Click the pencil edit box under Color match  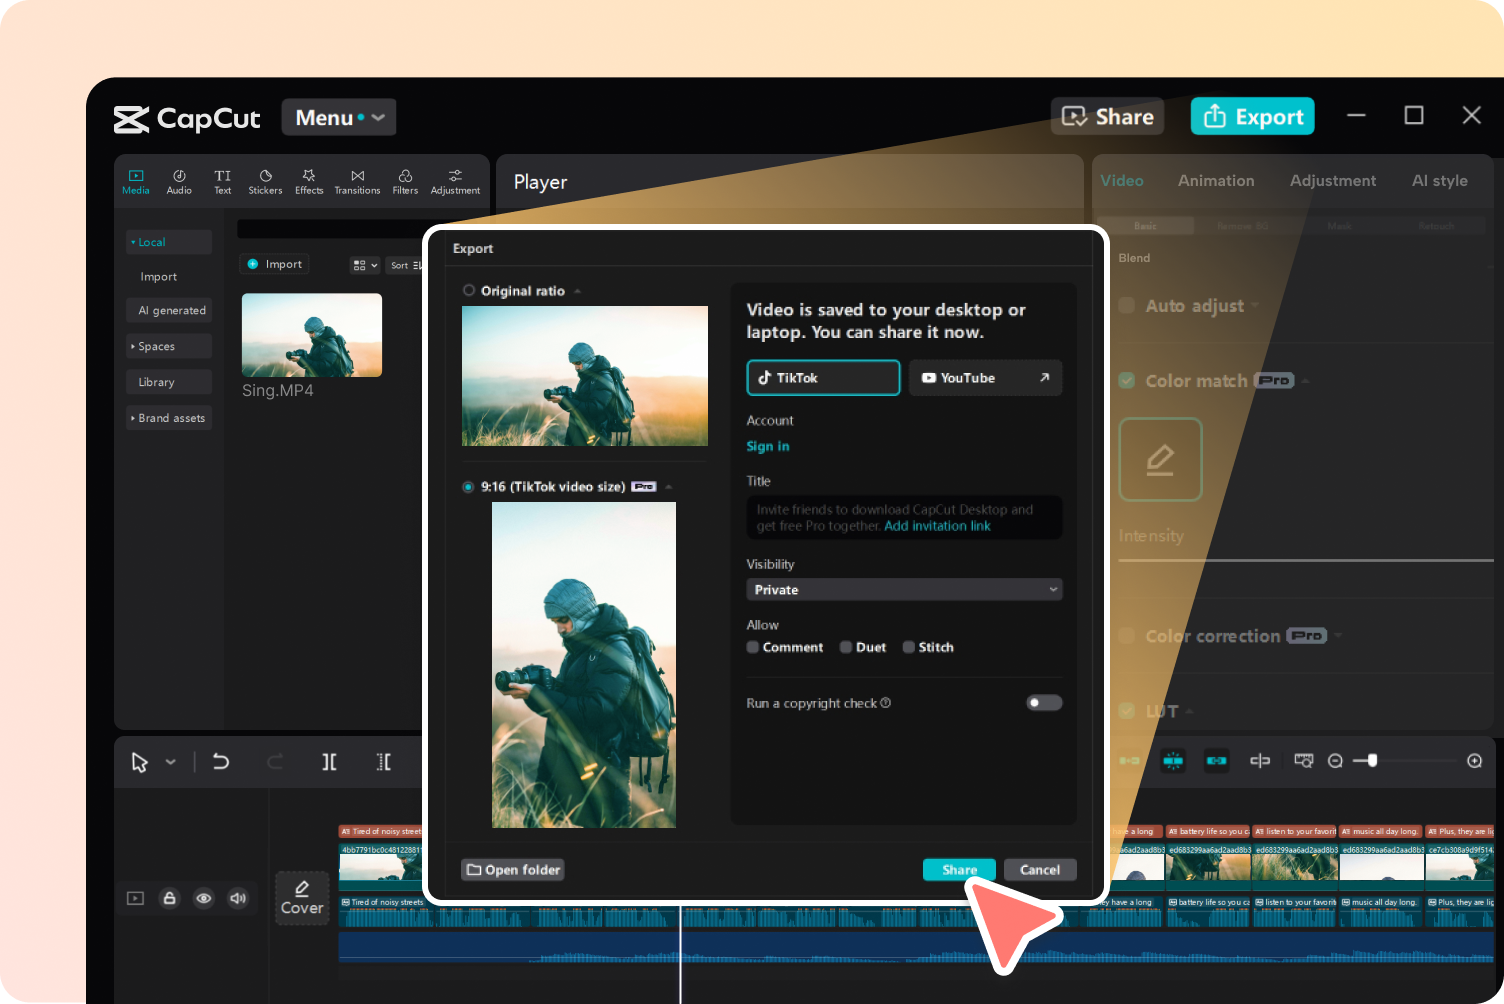click(1160, 460)
